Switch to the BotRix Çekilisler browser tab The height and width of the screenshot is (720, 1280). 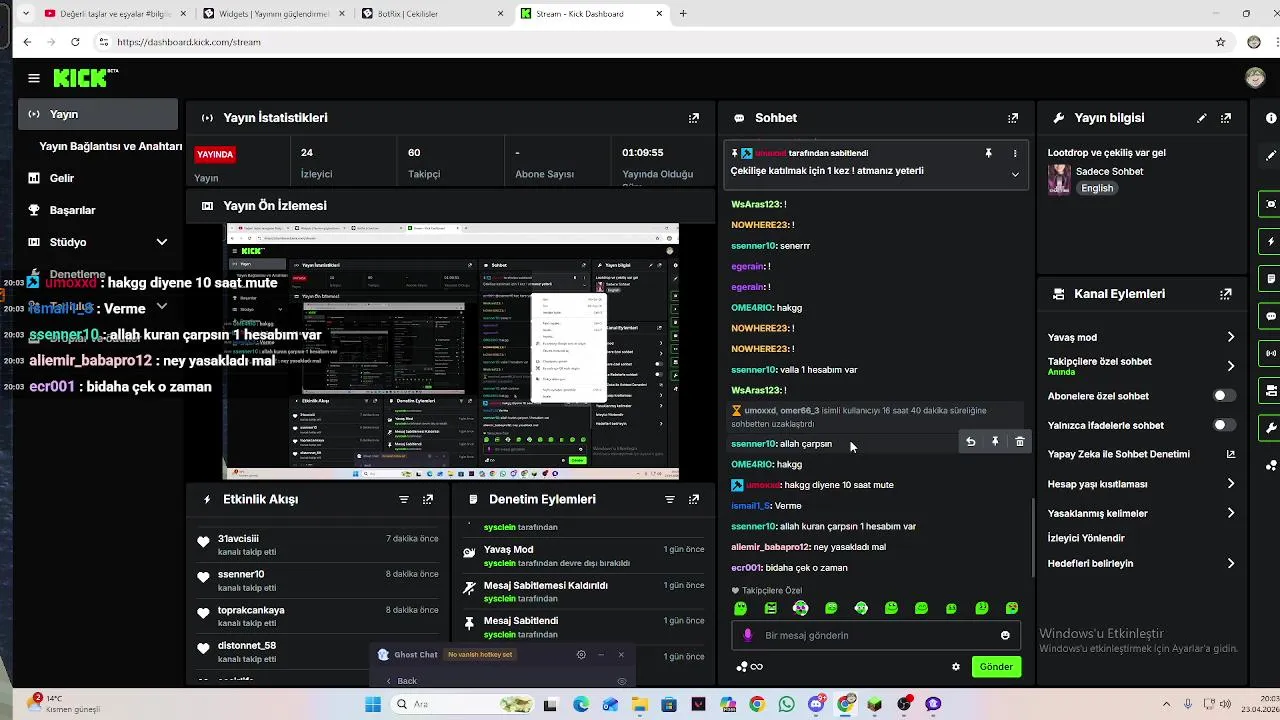(432, 14)
